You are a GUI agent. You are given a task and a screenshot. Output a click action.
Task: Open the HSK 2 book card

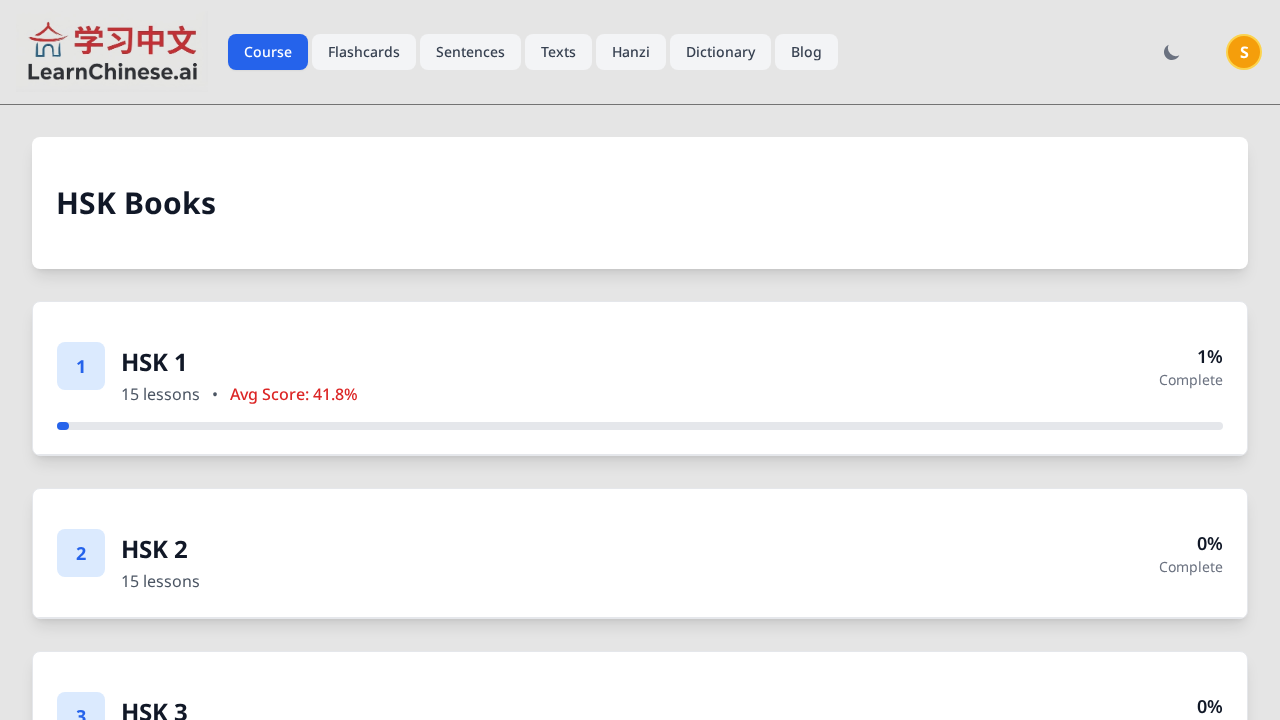640,553
